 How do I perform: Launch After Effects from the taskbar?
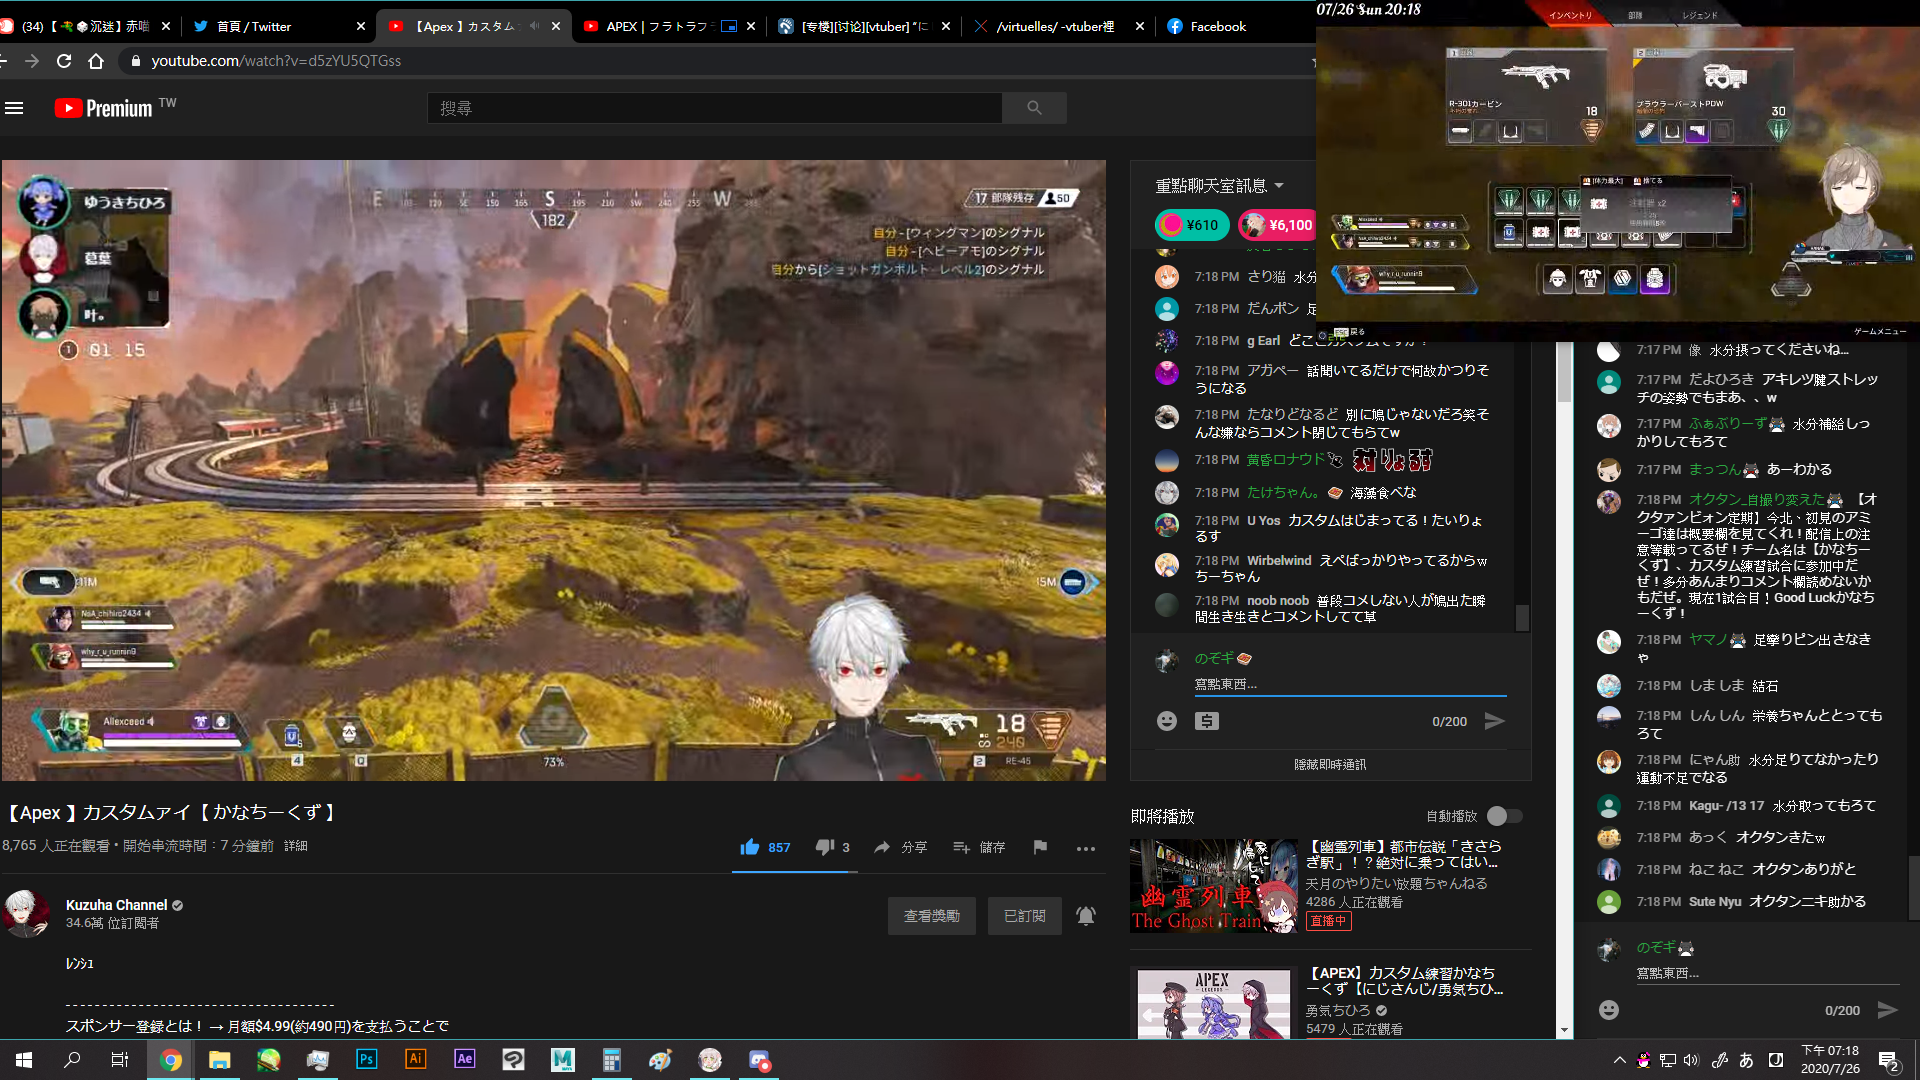[465, 1059]
